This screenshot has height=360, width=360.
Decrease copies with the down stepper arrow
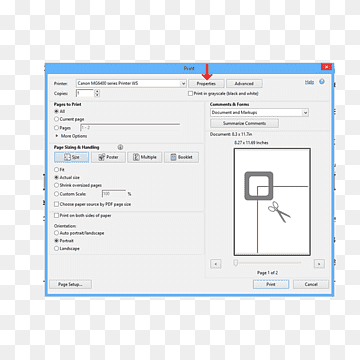pos(97,95)
